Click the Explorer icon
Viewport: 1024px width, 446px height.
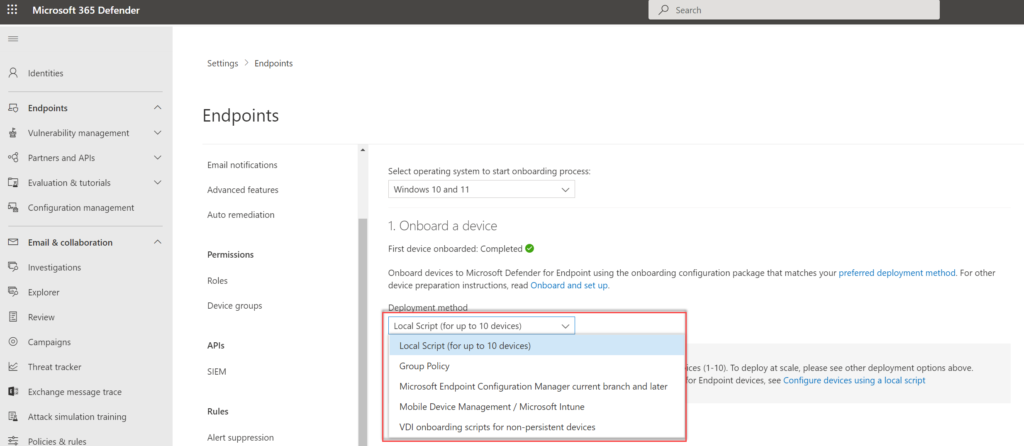12,293
